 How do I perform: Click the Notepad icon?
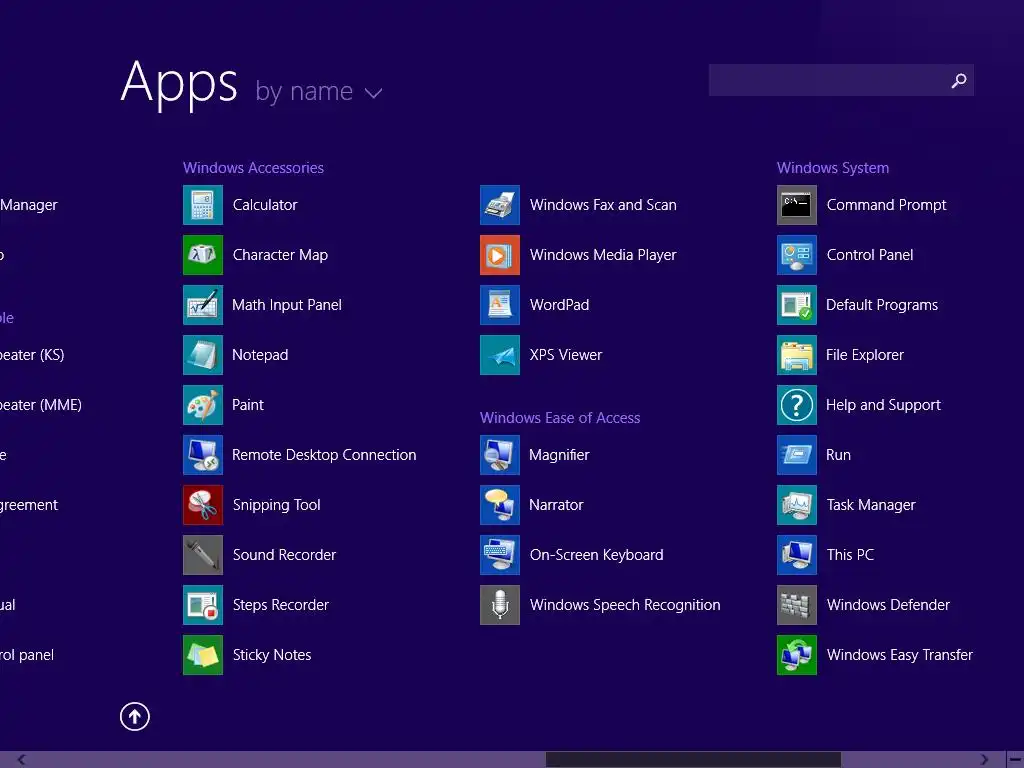pos(202,355)
